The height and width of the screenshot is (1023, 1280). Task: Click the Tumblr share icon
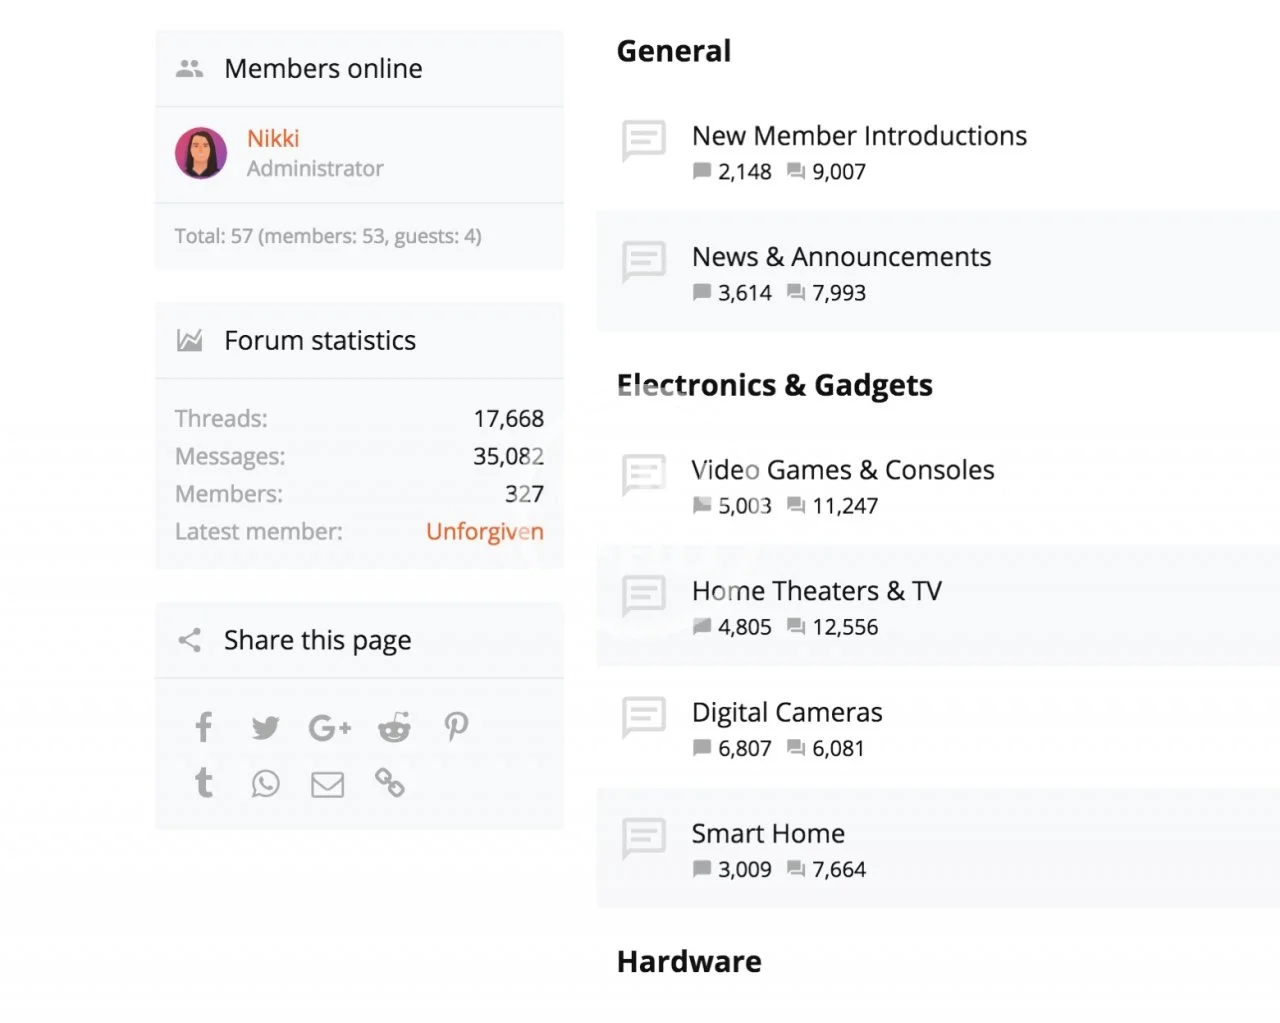[204, 783]
